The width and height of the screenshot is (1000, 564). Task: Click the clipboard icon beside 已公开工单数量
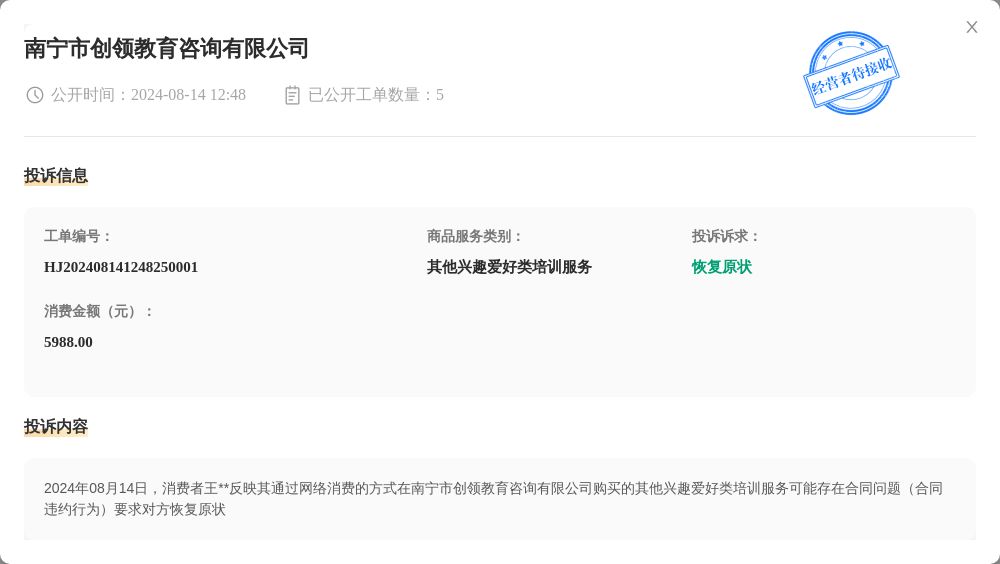[292, 95]
